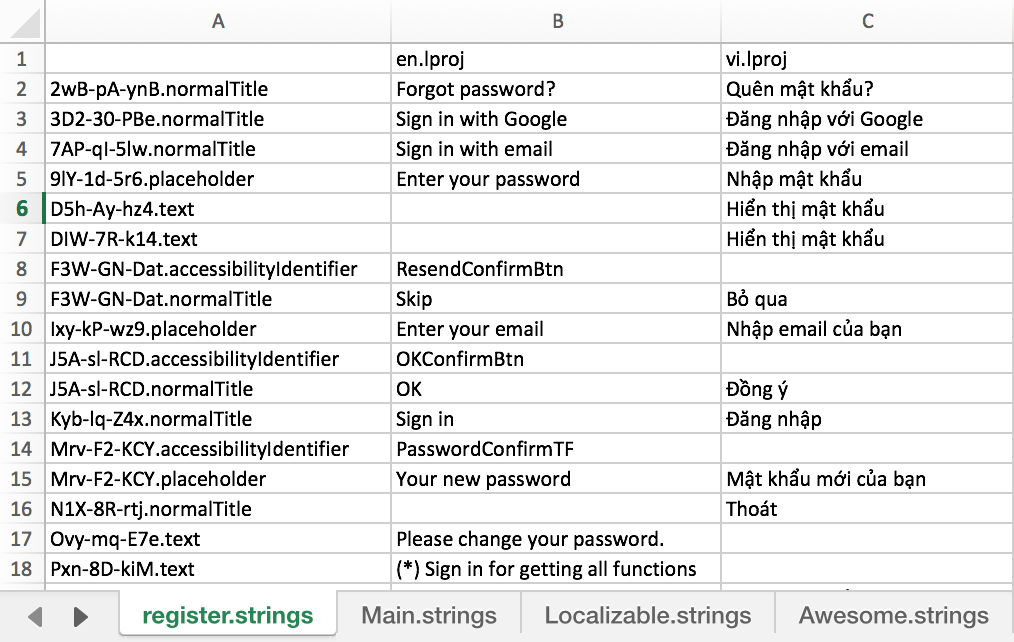This screenshot has height=642, width=1014.
Task: Open the Localizable.strings sheet tab
Action: point(648,615)
